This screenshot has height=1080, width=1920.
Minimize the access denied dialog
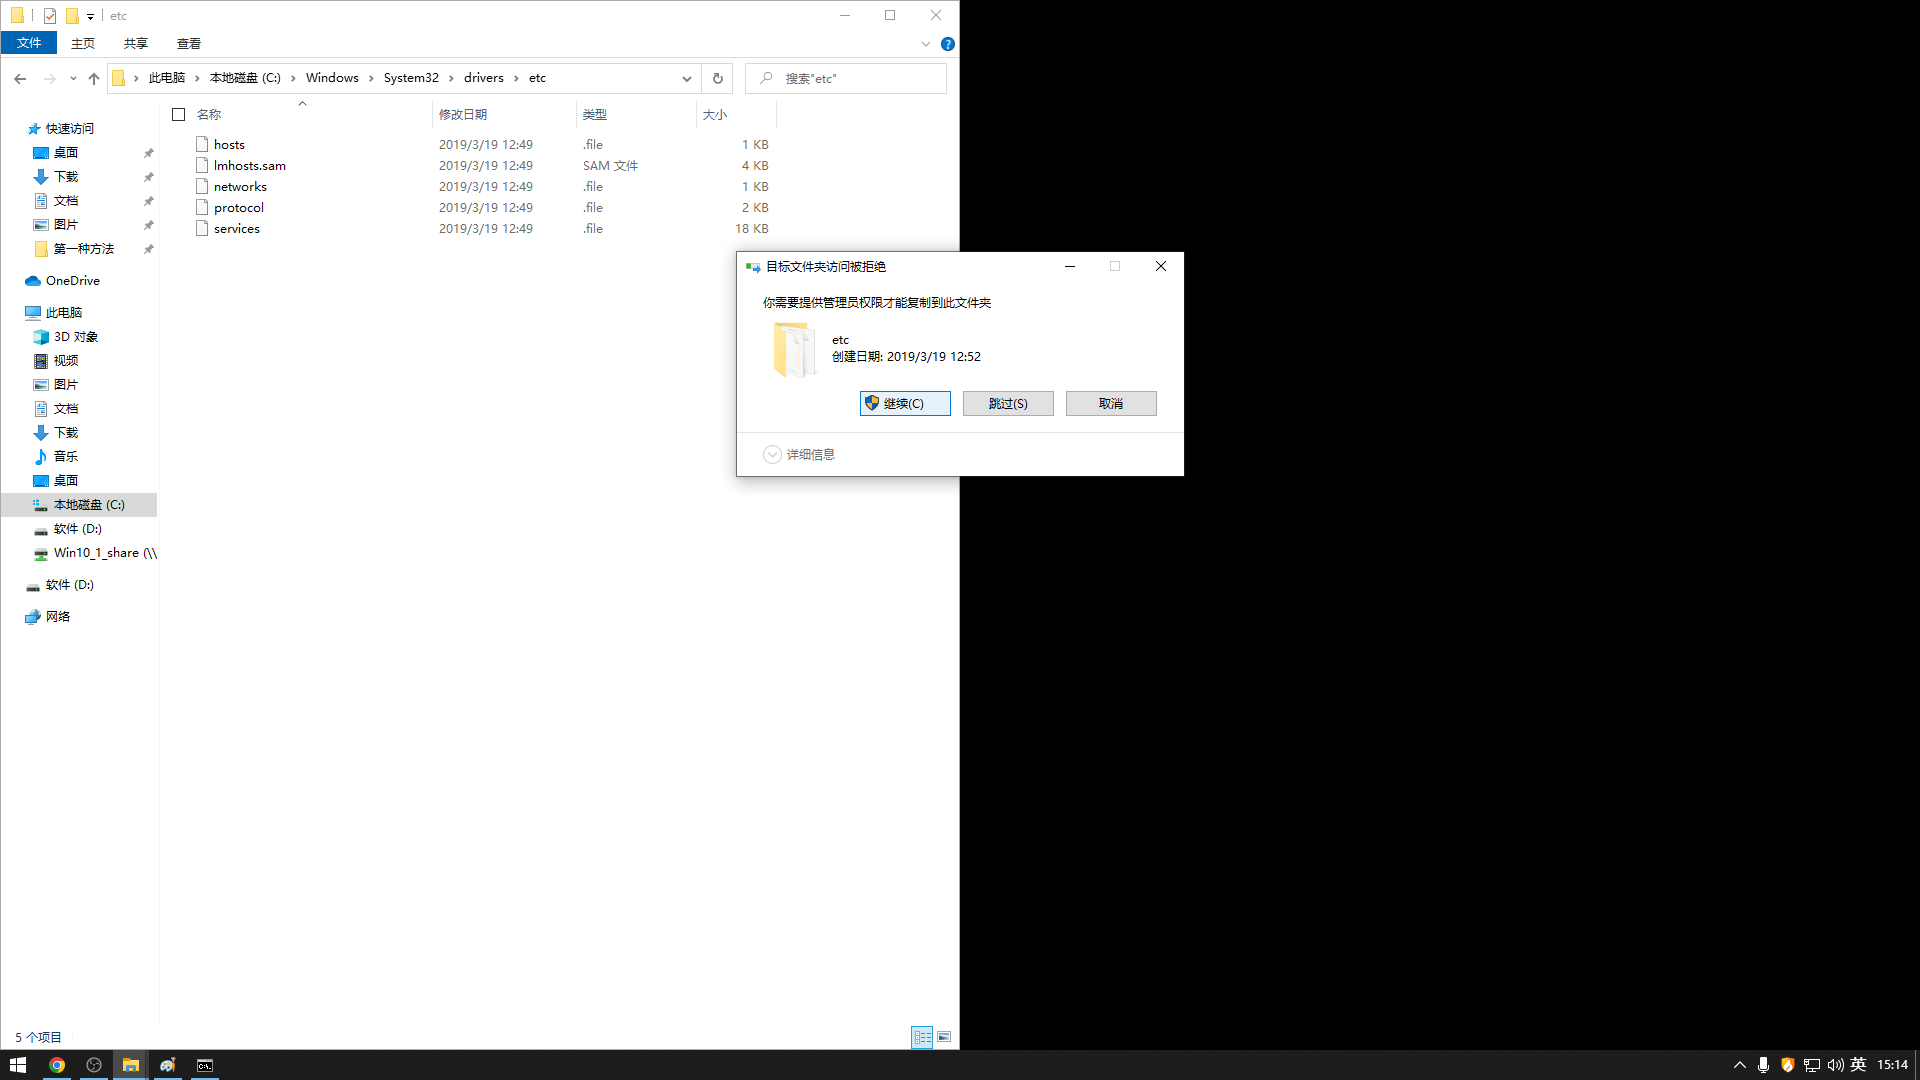[1070, 266]
